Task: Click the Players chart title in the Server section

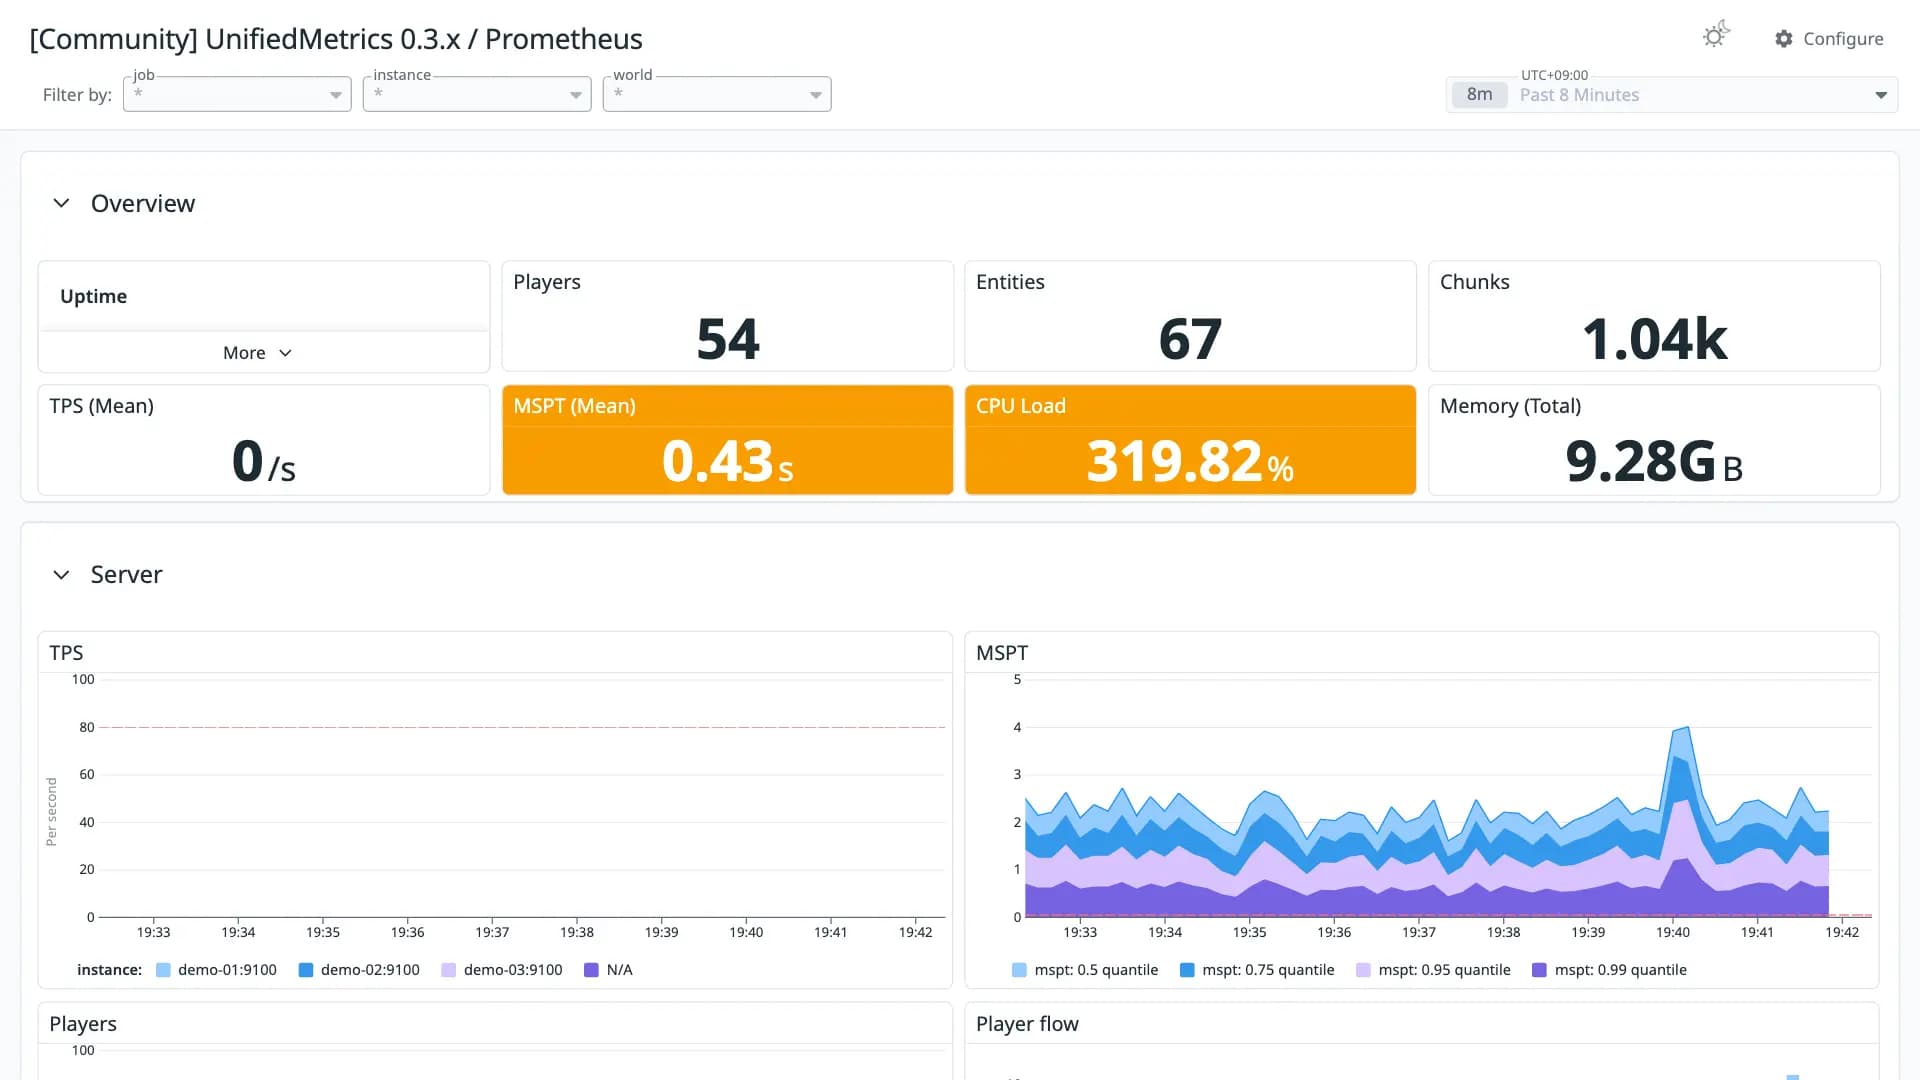Action: 83,1024
